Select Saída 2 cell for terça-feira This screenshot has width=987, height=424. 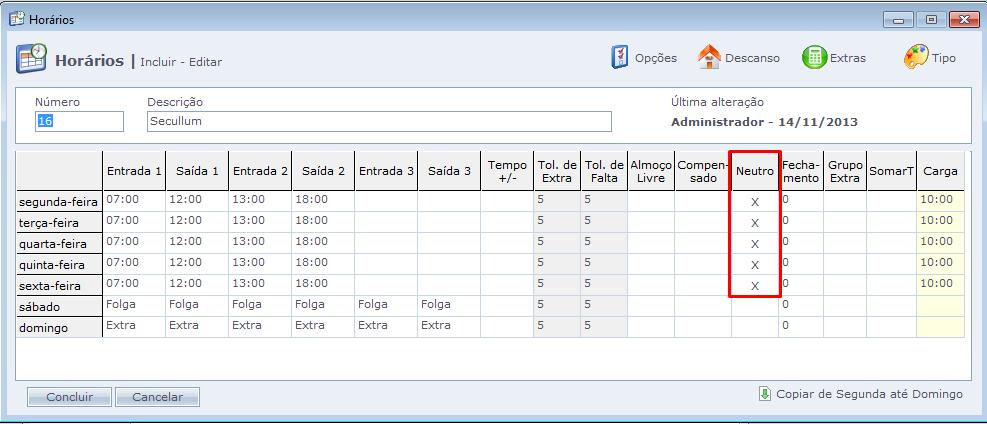click(x=322, y=222)
